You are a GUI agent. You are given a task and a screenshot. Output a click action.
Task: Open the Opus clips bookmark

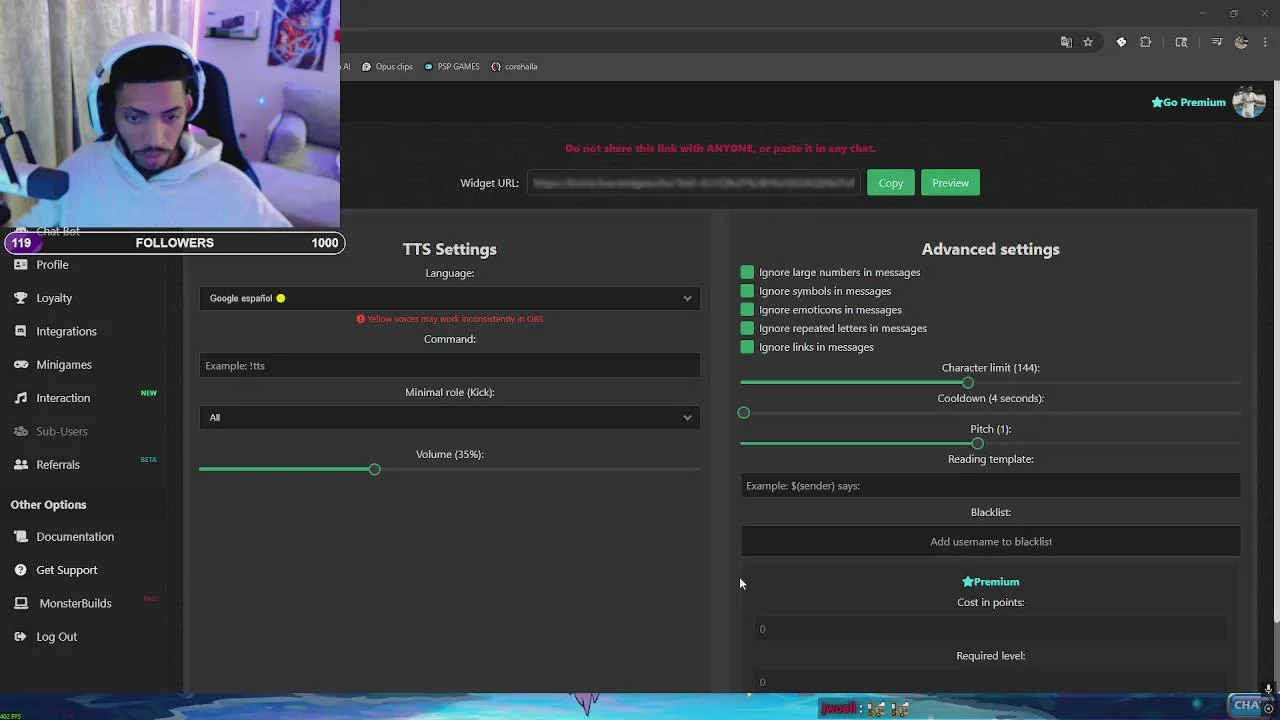(x=387, y=67)
